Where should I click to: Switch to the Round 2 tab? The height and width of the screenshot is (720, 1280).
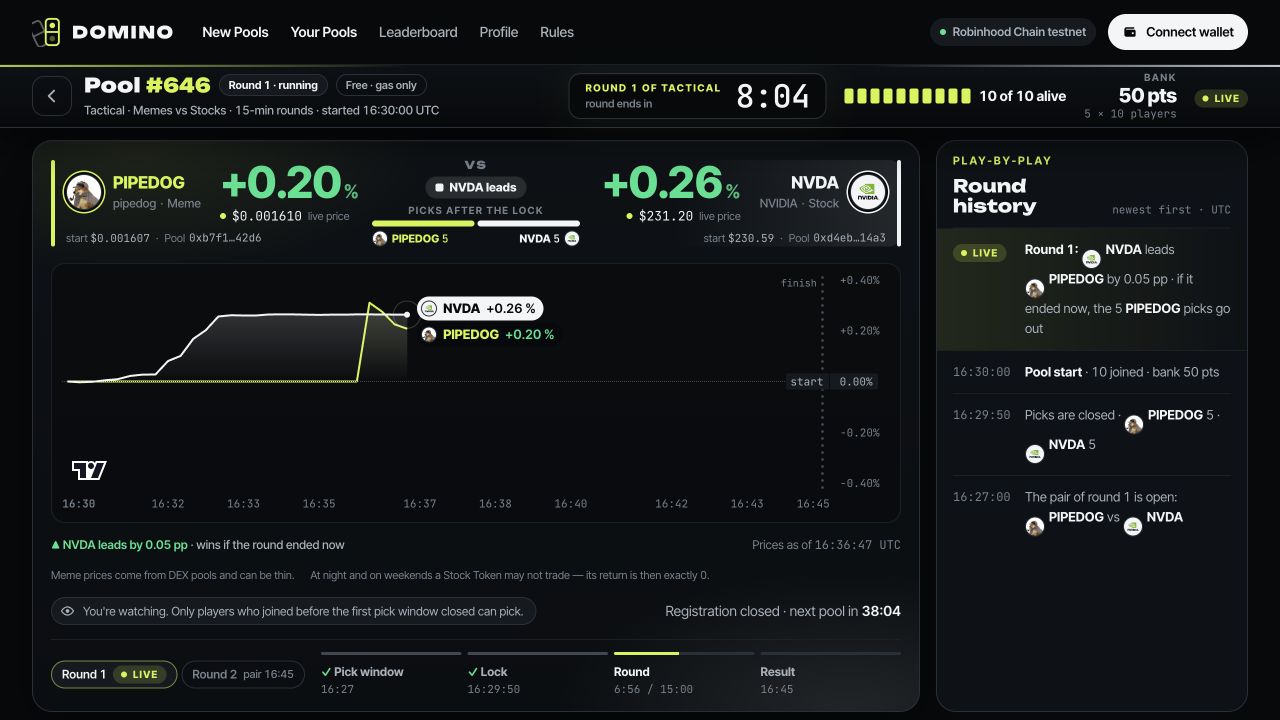click(x=243, y=675)
